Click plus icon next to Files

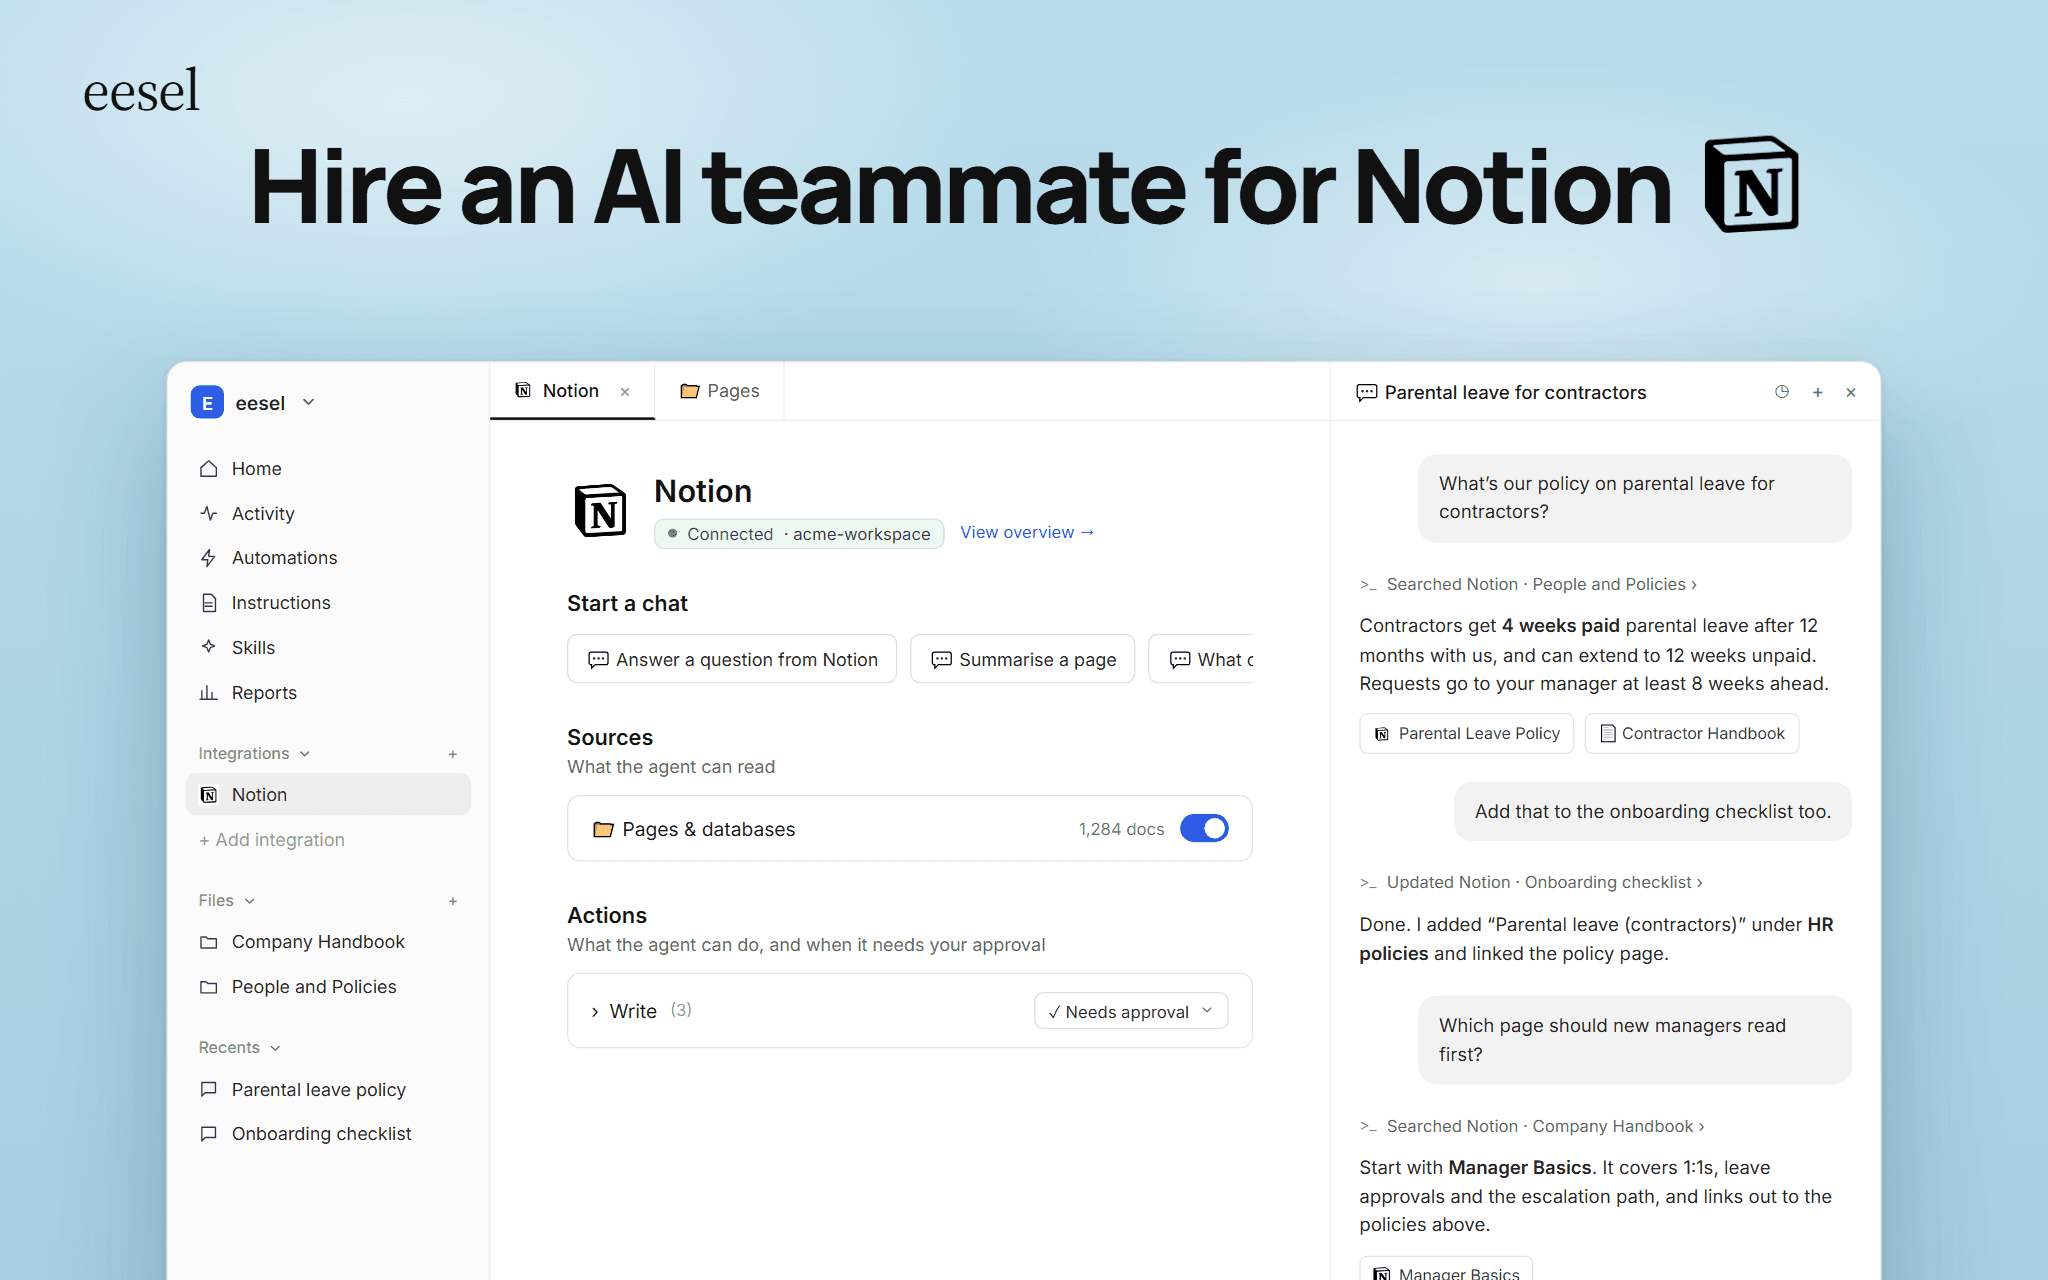(453, 901)
